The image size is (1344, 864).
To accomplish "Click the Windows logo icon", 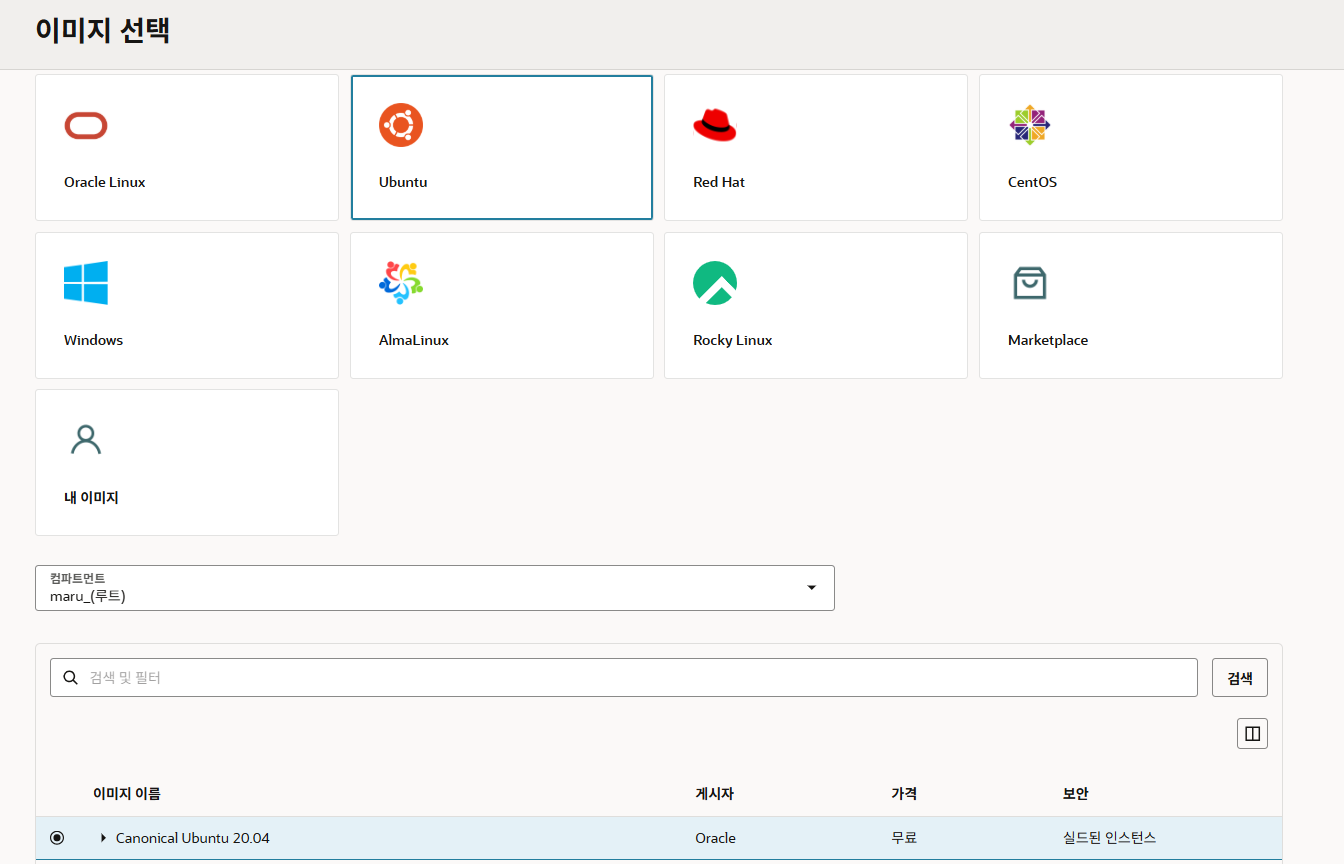I will coord(86,283).
